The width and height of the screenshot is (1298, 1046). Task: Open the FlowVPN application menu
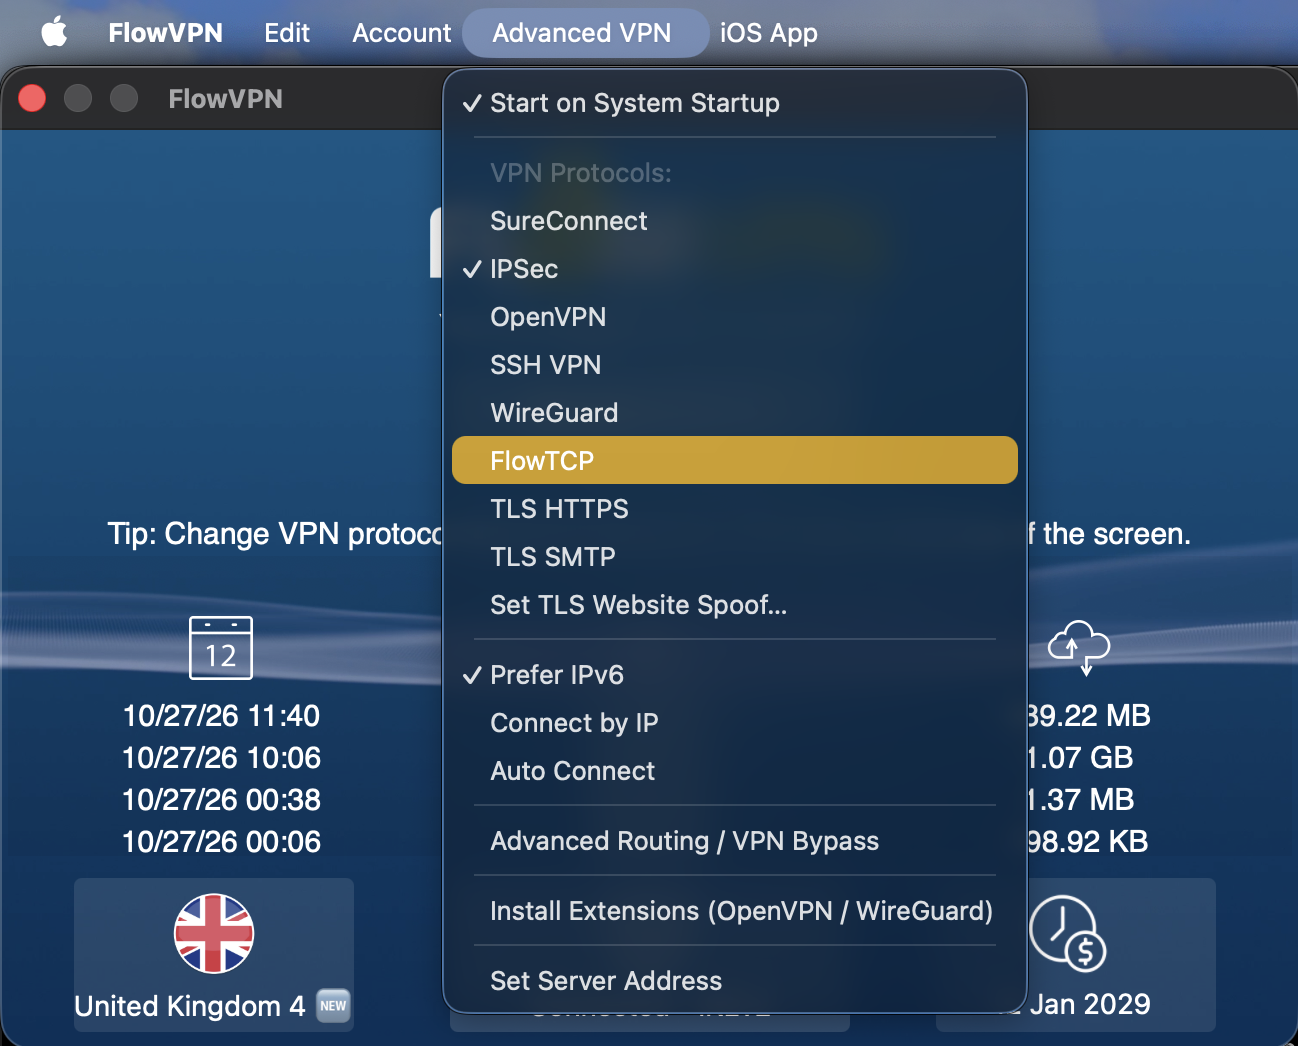coord(165,33)
